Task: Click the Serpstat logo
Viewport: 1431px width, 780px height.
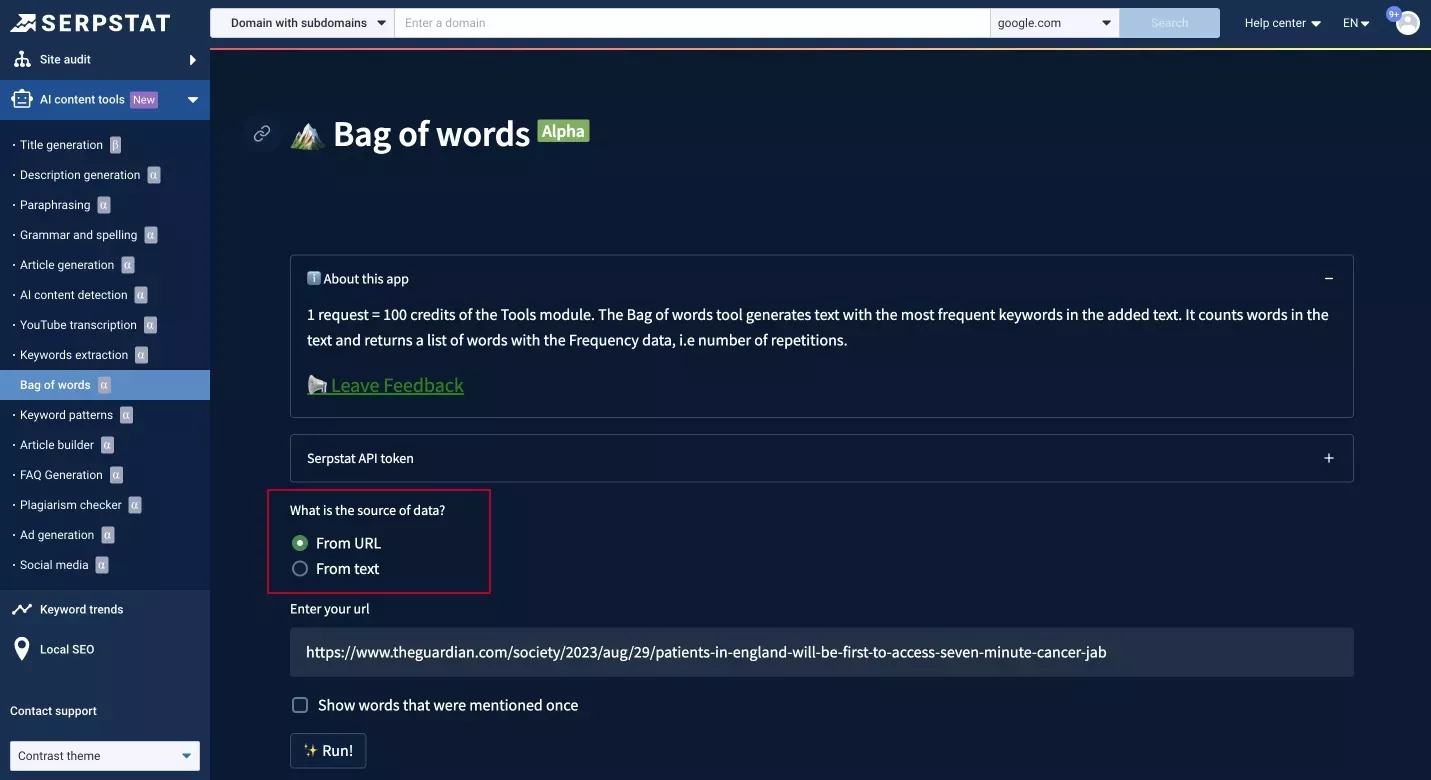Action: click(x=90, y=22)
